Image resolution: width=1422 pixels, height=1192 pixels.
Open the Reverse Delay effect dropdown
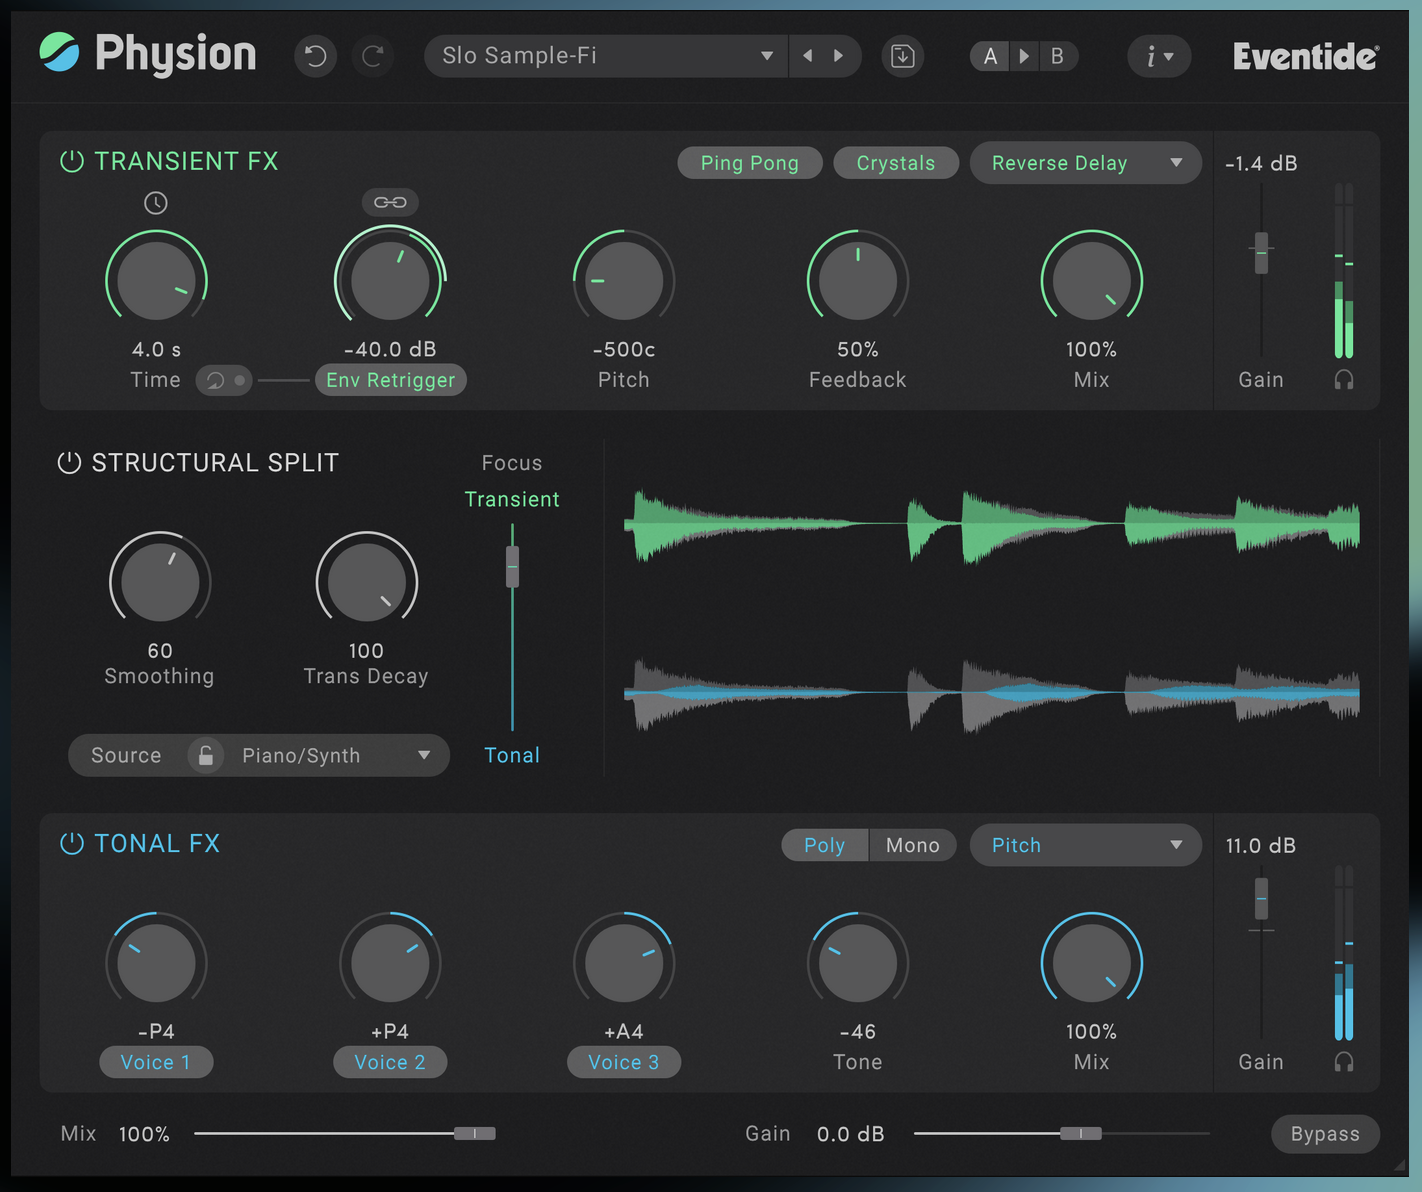[1085, 163]
